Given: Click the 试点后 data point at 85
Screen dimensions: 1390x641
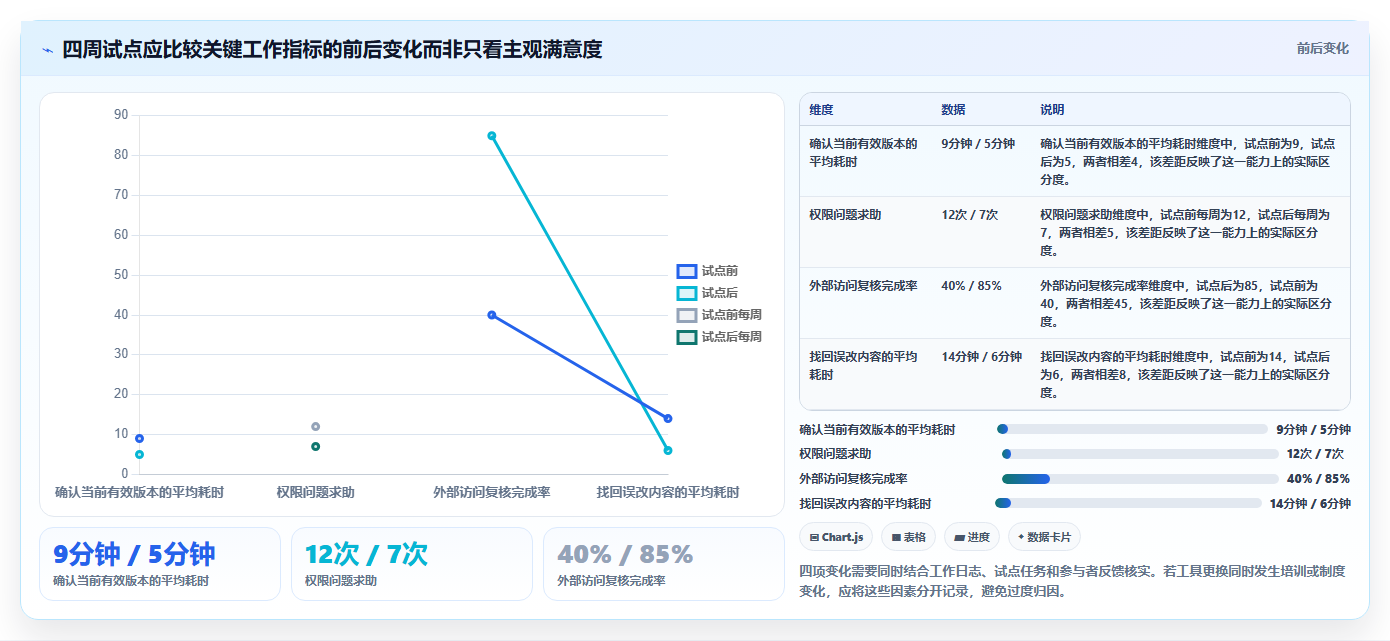Looking at the screenshot, I should [492, 136].
